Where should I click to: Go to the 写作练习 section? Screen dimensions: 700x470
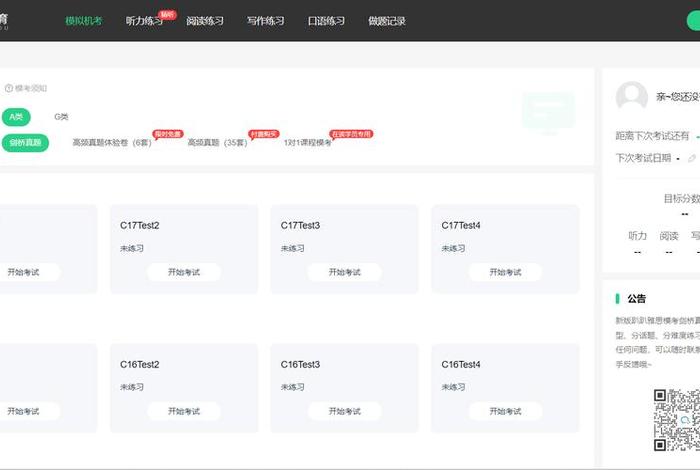266,21
